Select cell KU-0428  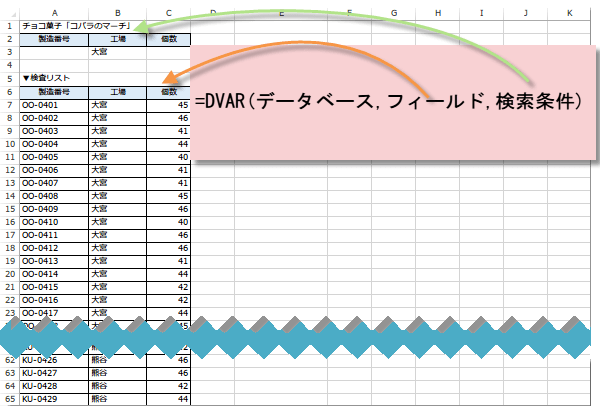[54, 386]
